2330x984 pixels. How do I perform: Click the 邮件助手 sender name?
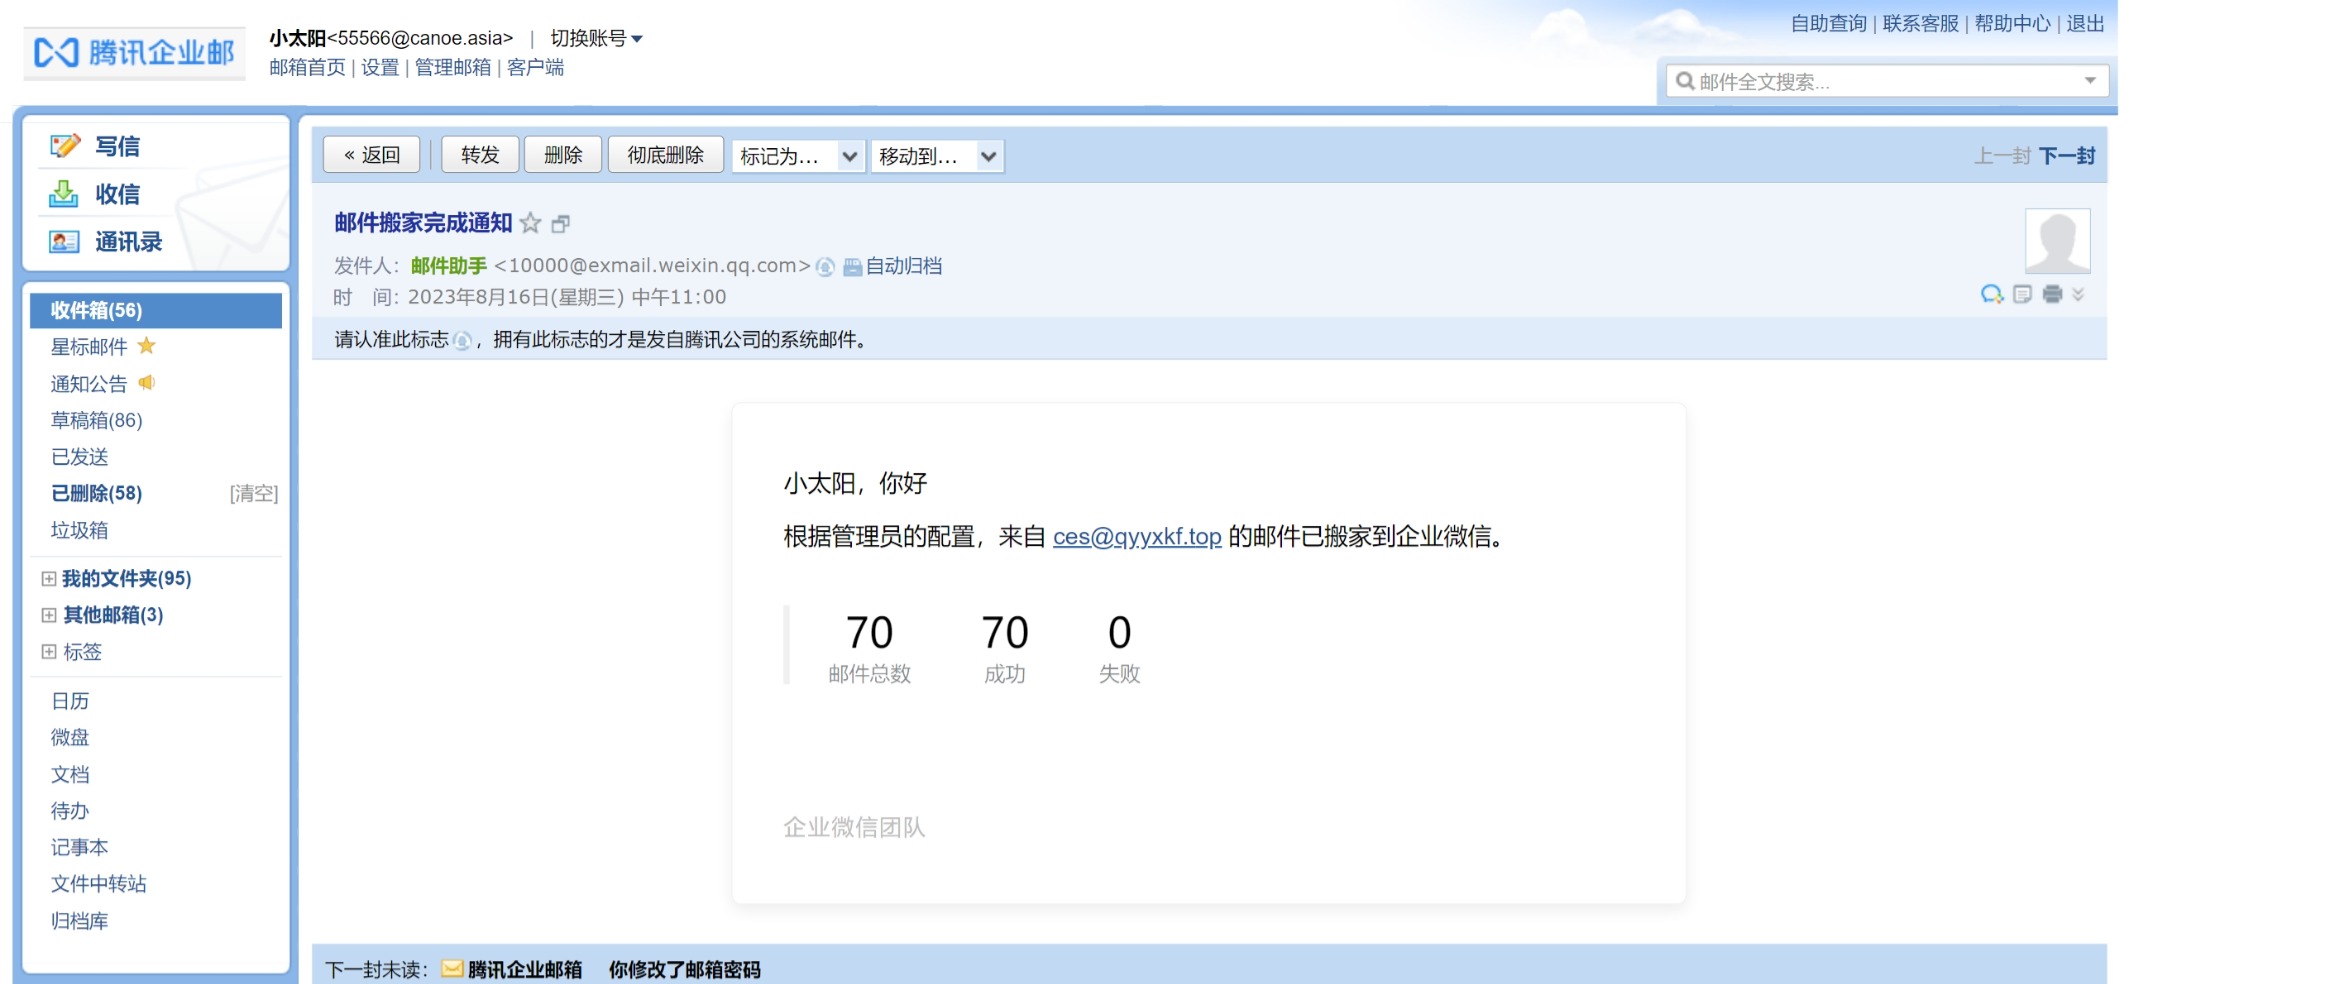point(449,266)
